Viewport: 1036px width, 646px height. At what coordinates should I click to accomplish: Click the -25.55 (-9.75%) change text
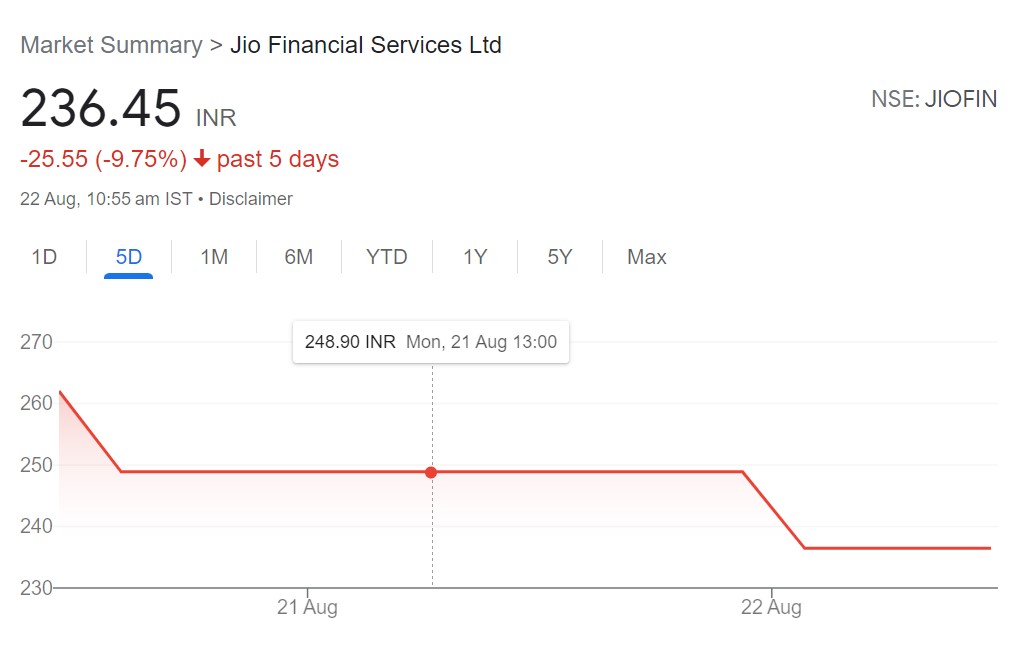click(x=104, y=160)
